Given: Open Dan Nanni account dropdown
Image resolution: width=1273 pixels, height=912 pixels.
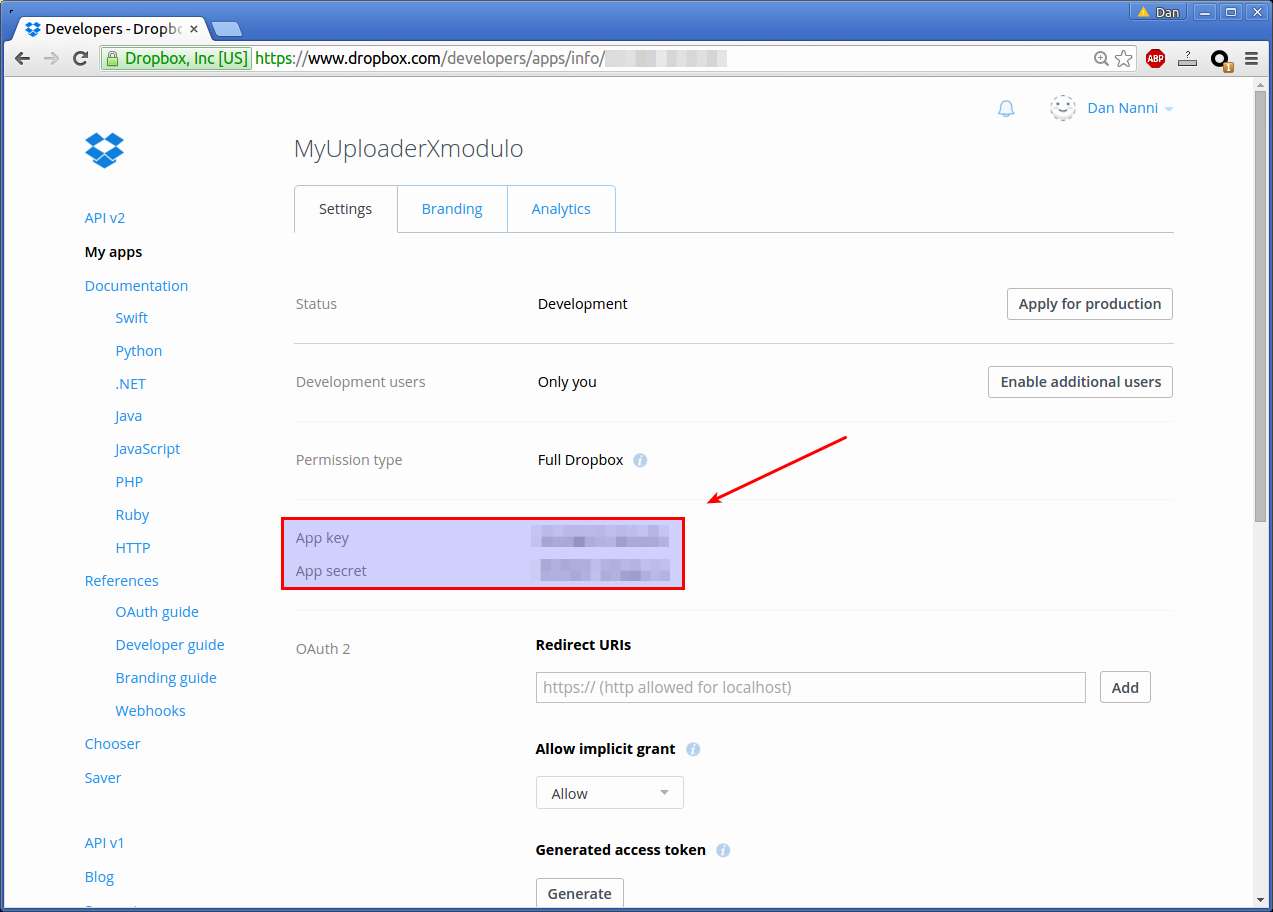Looking at the screenshot, I should tap(1130, 108).
